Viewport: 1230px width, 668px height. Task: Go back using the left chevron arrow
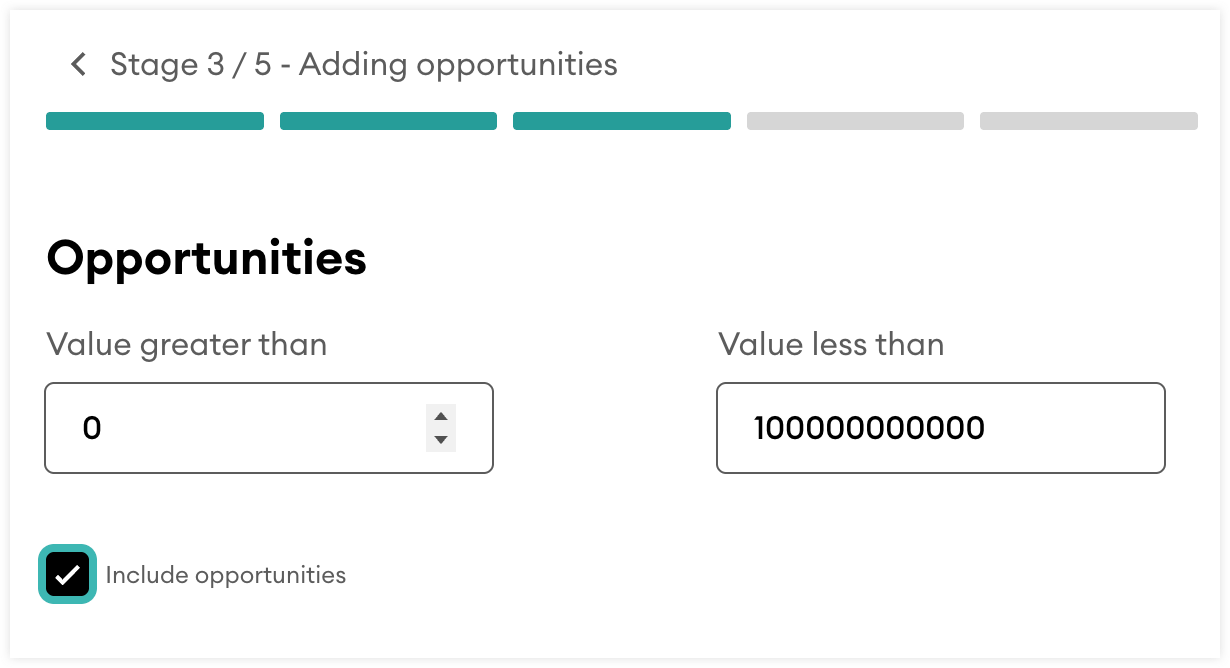coord(78,65)
